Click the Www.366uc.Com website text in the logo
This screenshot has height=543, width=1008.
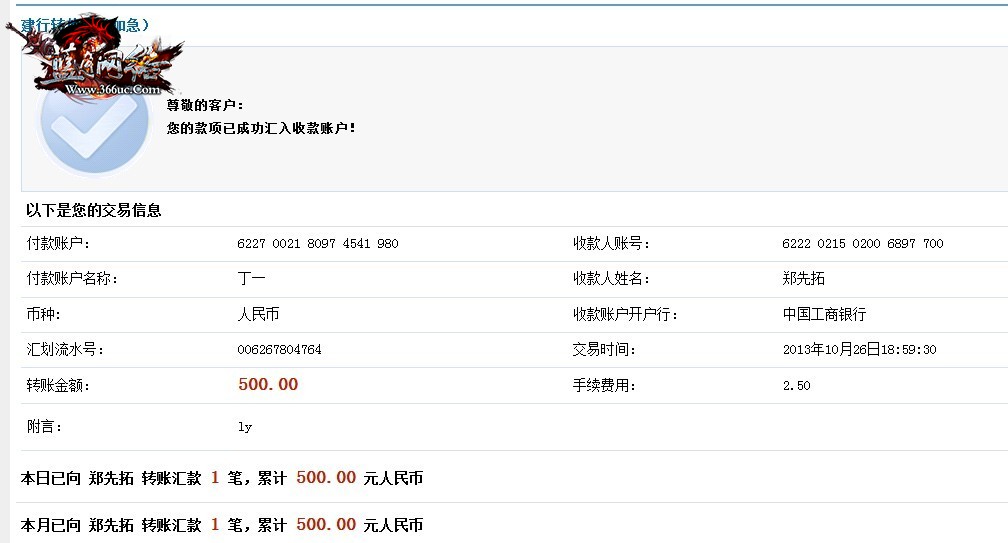pyautogui.click(x=112, y=89)
